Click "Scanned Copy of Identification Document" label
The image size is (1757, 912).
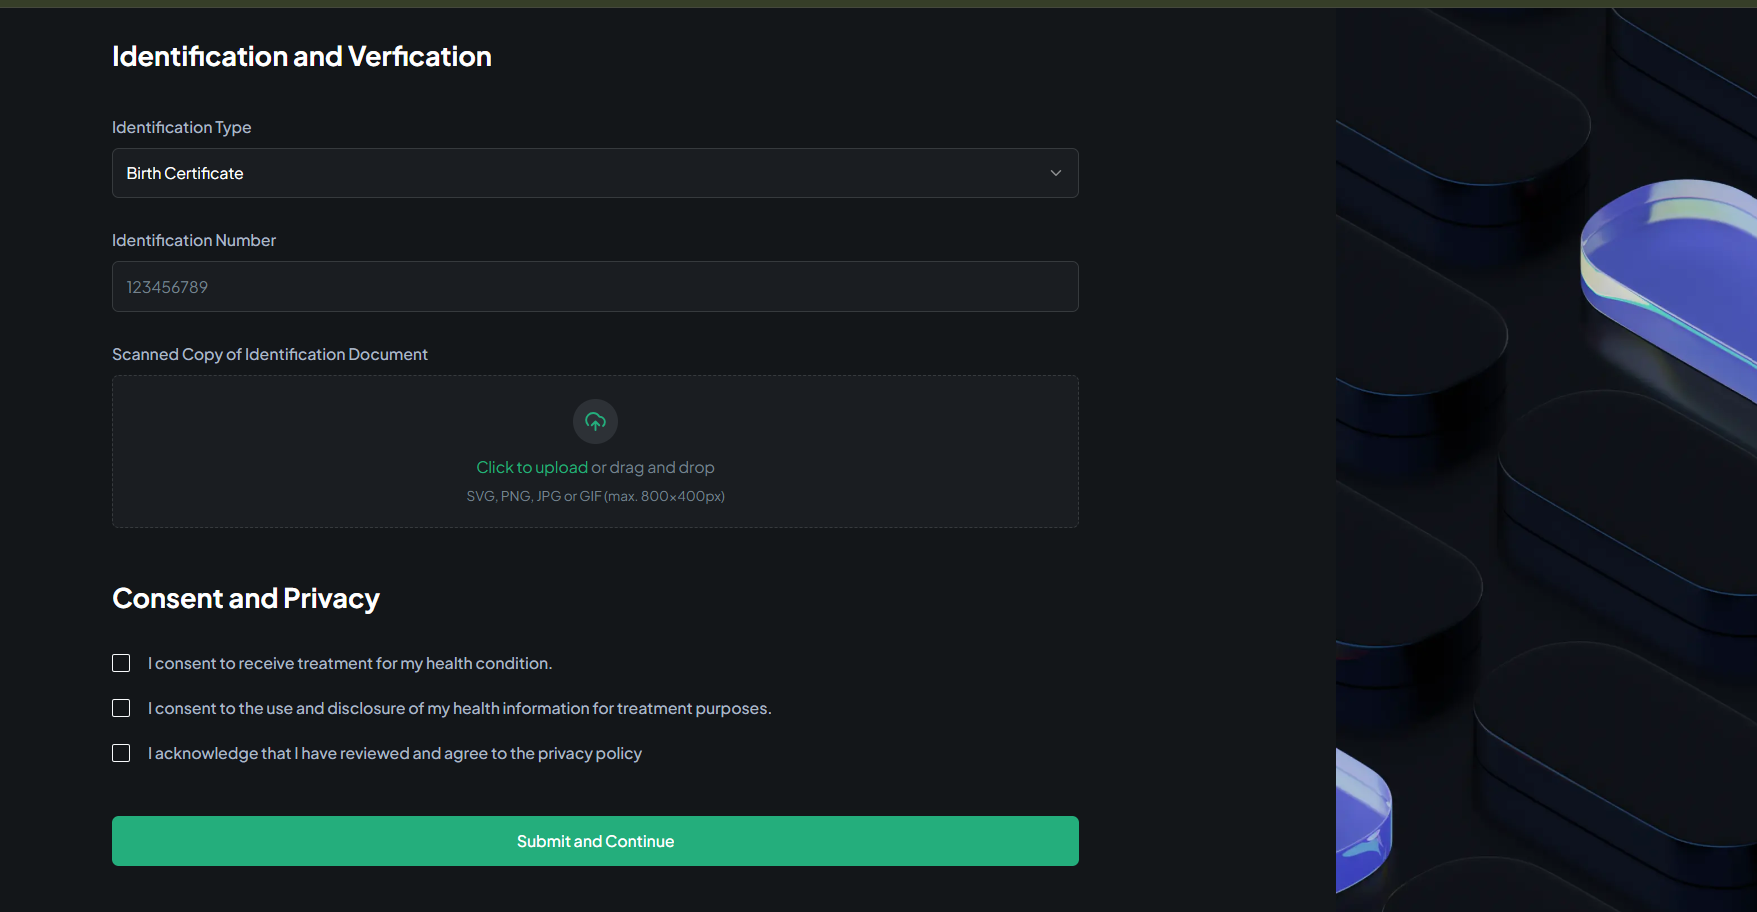coord(270,354)
